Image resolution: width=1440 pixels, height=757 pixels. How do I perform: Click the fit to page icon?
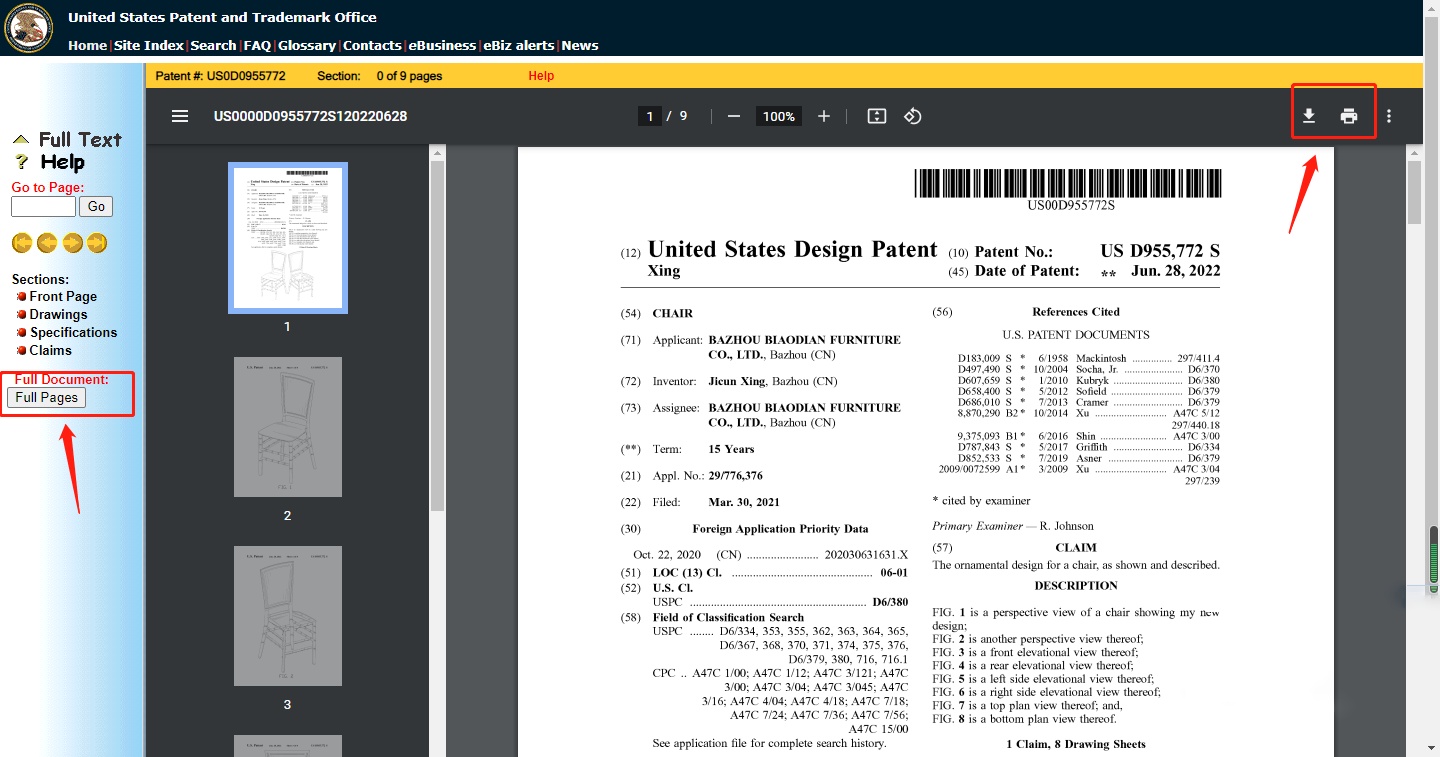[877, 116]
